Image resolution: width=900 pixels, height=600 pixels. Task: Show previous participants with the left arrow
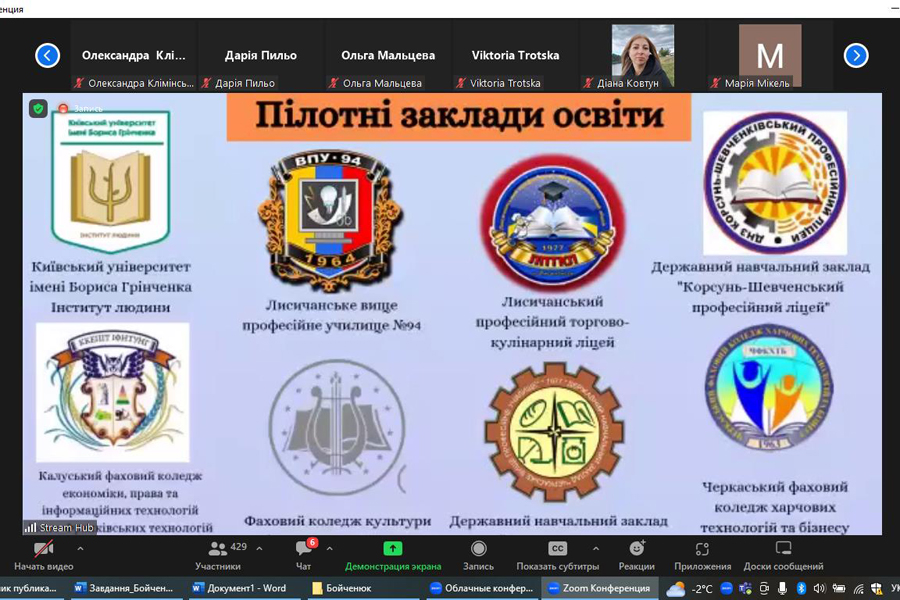pos(47,56)
